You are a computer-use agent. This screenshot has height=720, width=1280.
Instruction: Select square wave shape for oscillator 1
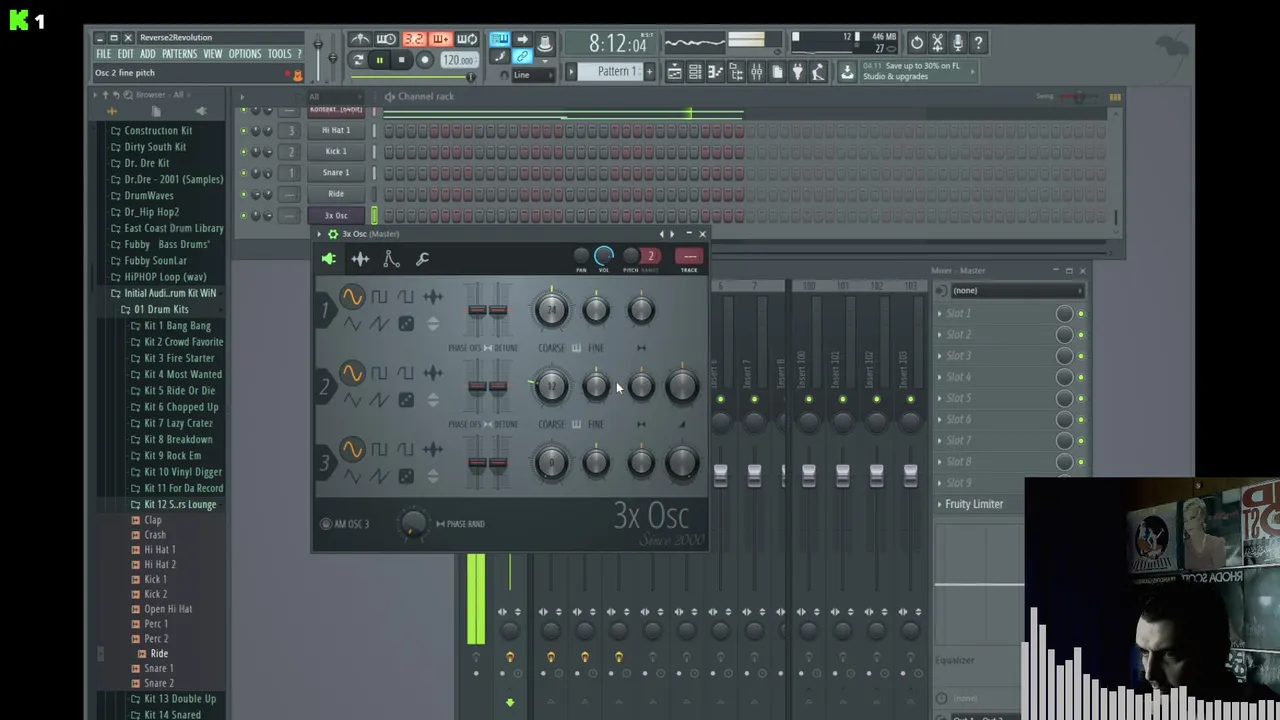click(379, 296)
